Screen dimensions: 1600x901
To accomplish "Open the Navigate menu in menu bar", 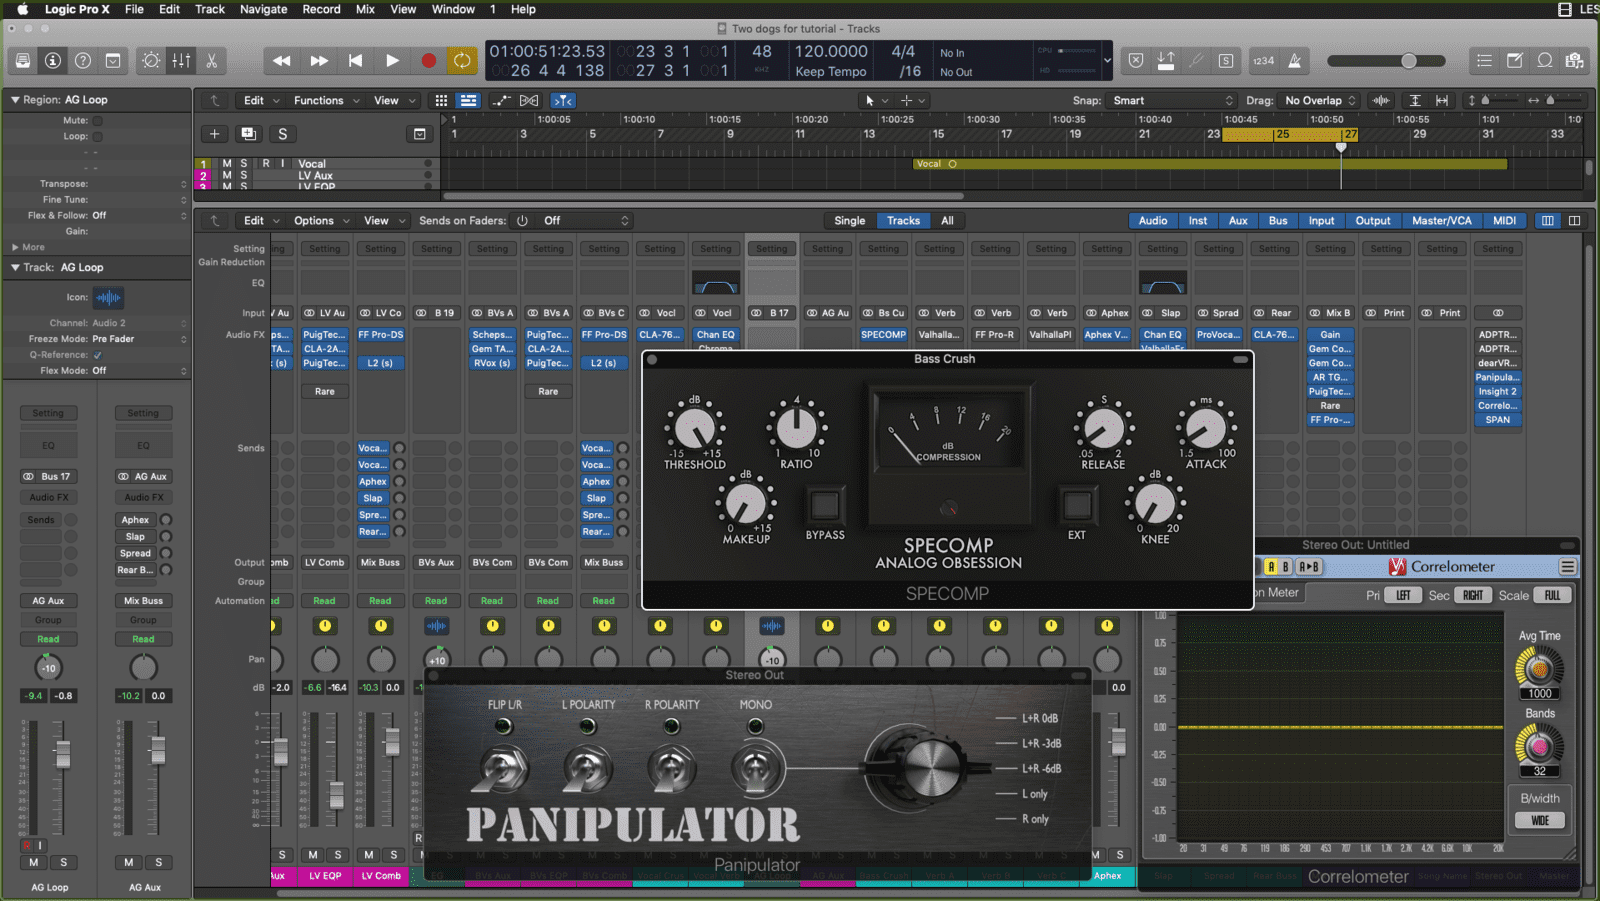I will (264, 9).
